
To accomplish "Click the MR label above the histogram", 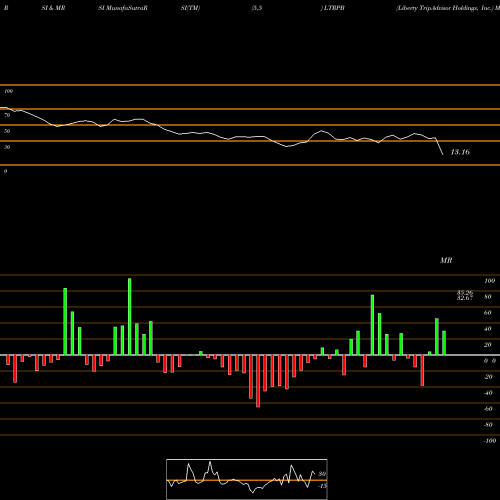I will (446, 260).
